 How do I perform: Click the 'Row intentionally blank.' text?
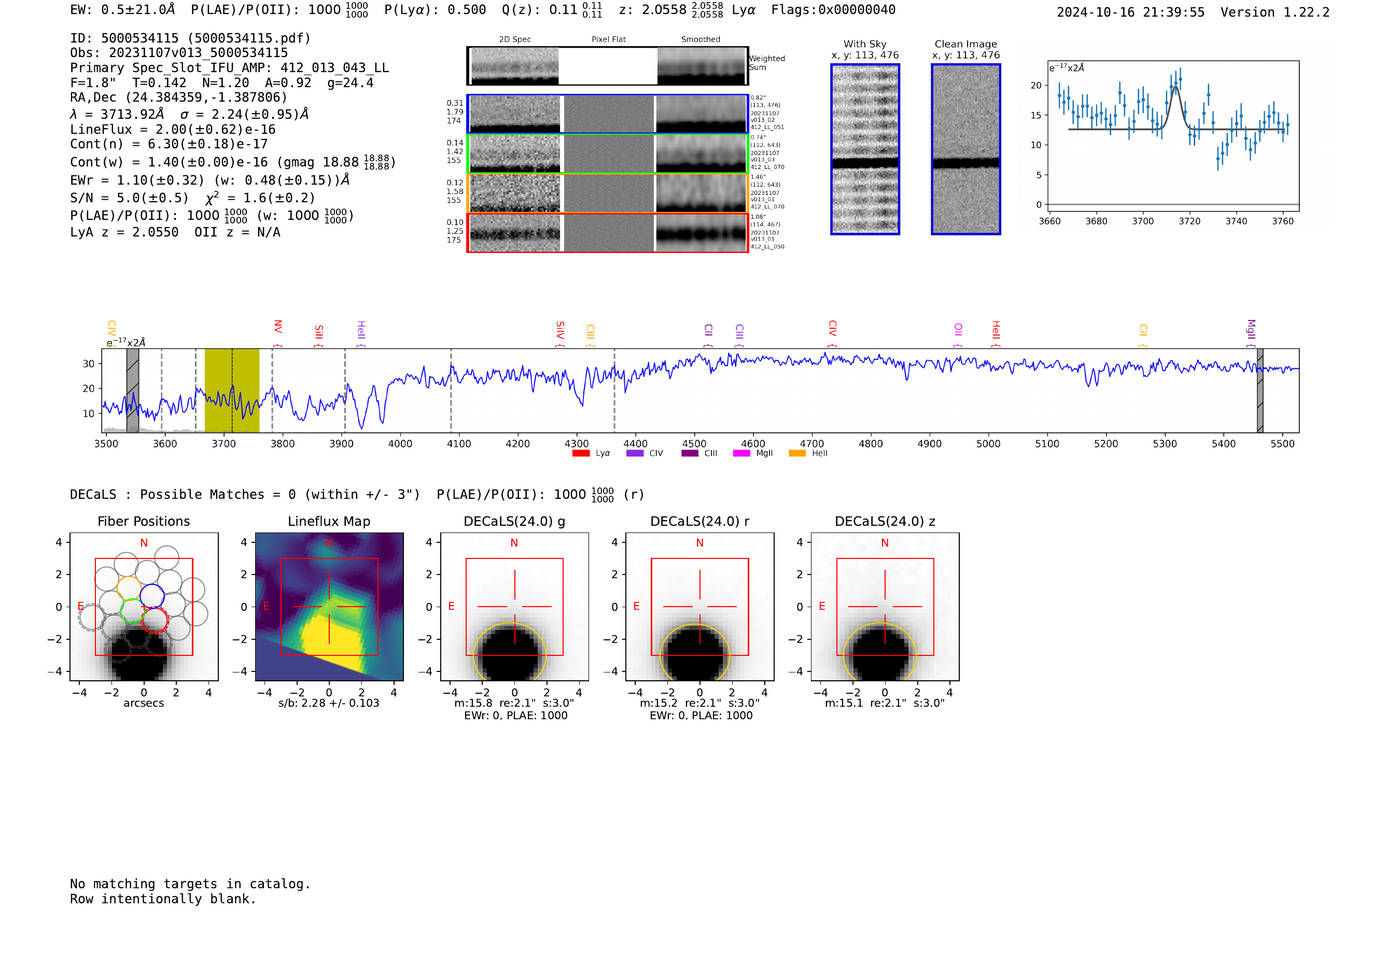click(x=163, y=898)
